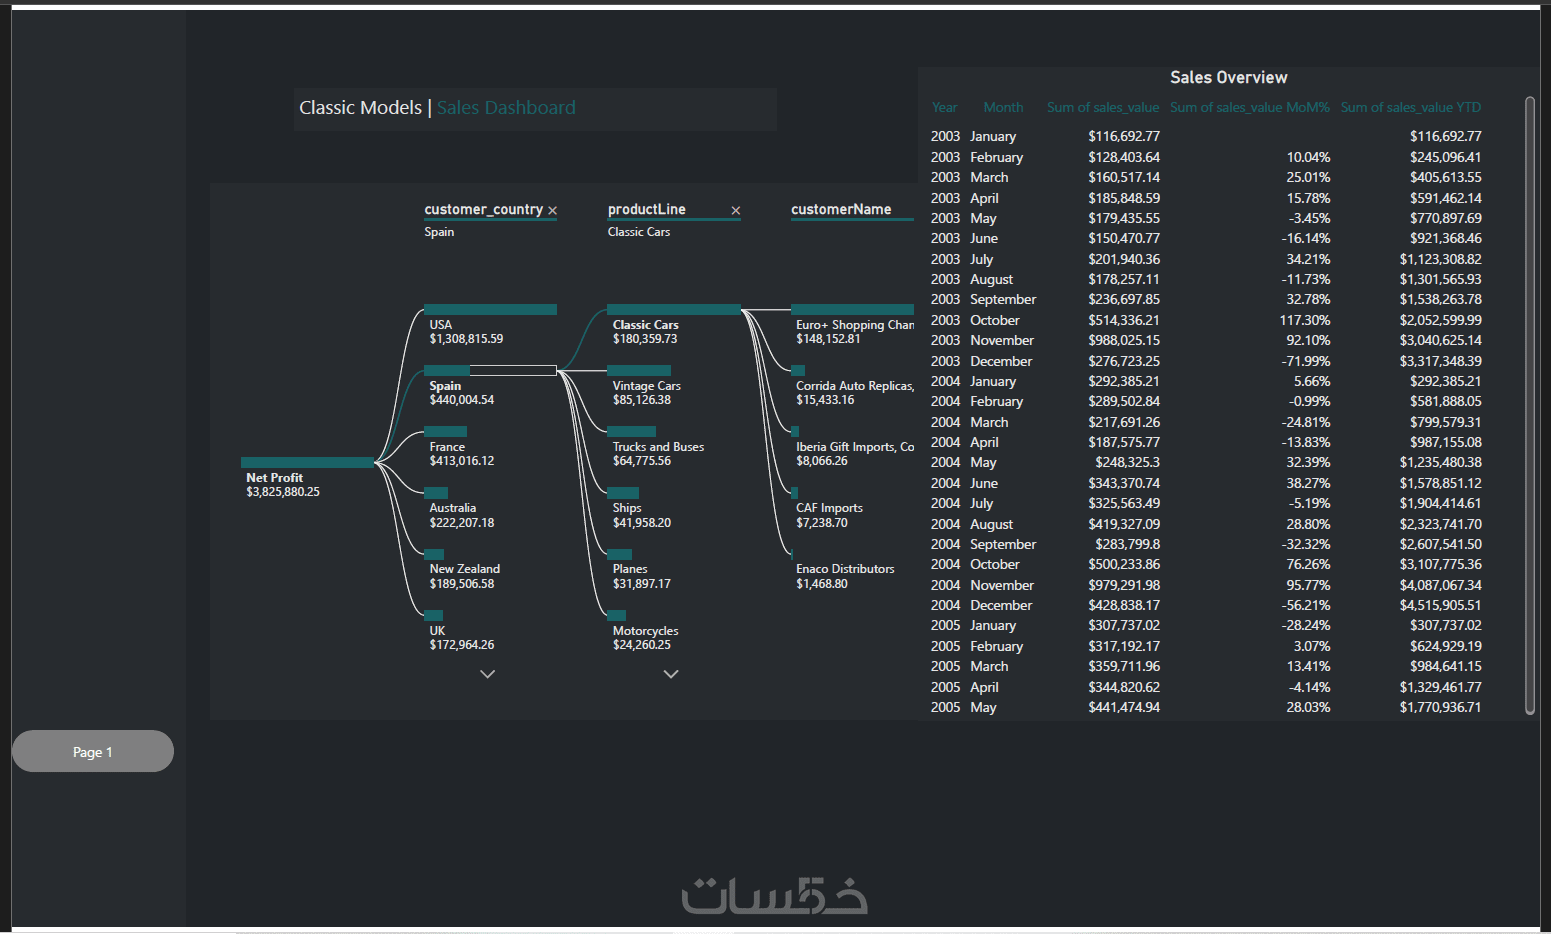The image size is (1551, 934).
Task: Select the $979,291.98 sales value cell
Action: 1124,586
